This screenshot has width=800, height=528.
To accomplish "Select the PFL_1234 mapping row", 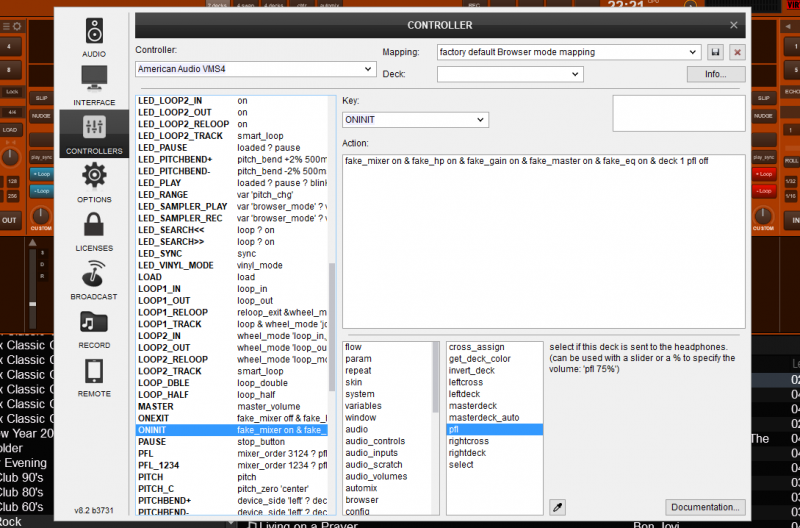I will (x=232, y=465).
